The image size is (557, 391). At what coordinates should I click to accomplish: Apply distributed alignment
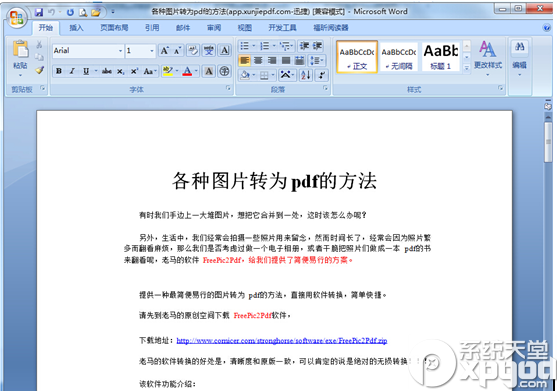pos(299,60)
